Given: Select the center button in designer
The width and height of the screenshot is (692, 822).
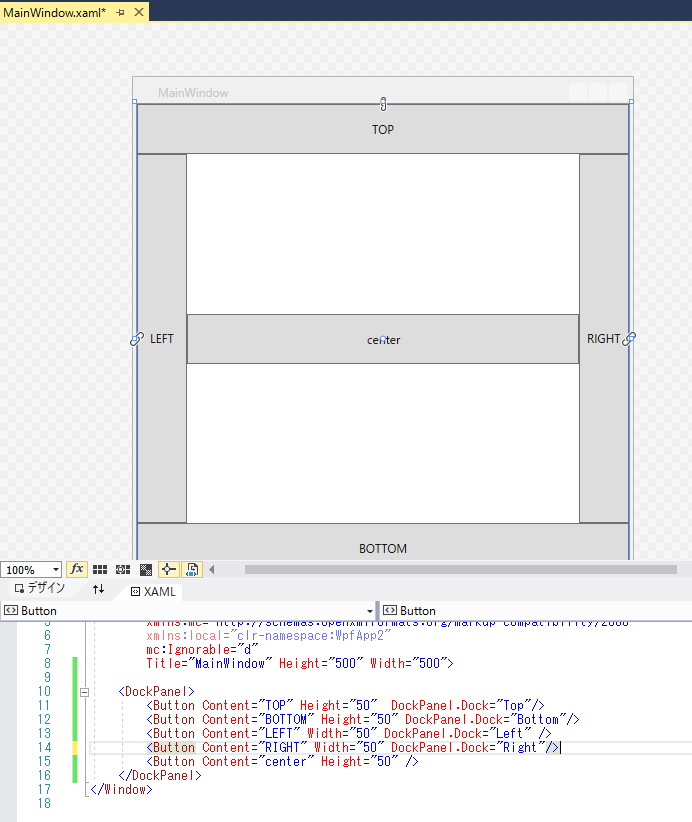Looking at the screenshot, I should (383, 339).
